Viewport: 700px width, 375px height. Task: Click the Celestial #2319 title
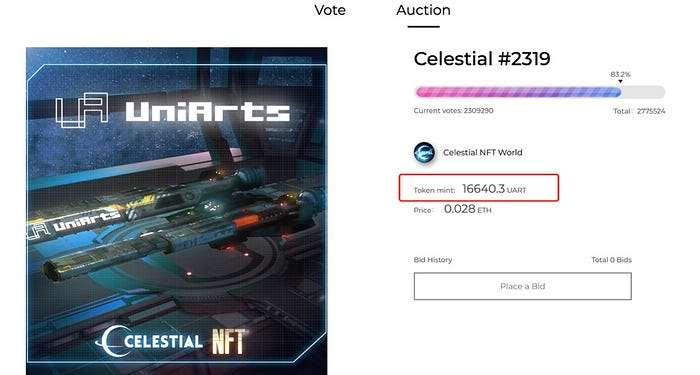tap(482, 59)
